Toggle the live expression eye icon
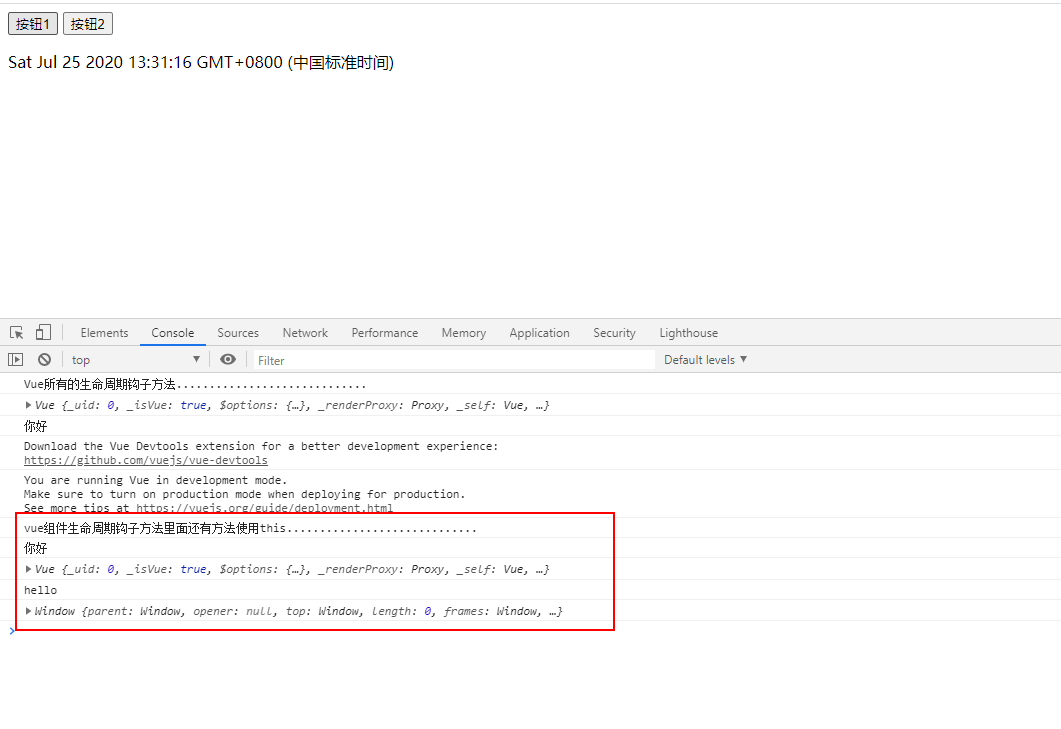 pos(228,359)
